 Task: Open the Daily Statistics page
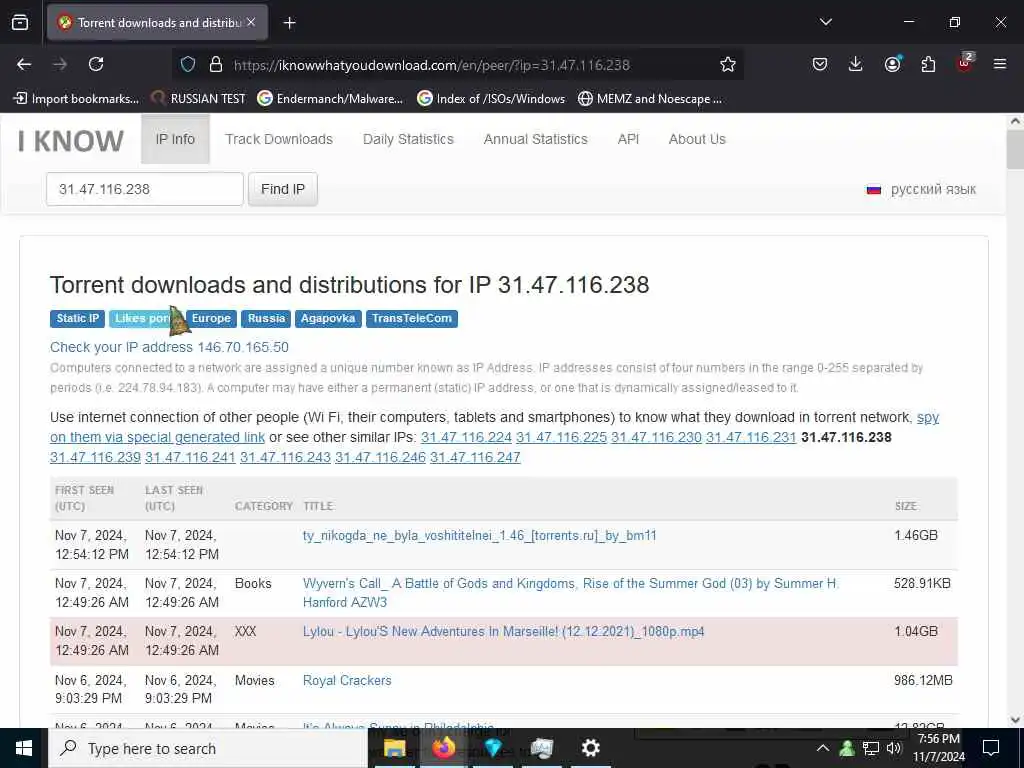(x=408, y=139)
